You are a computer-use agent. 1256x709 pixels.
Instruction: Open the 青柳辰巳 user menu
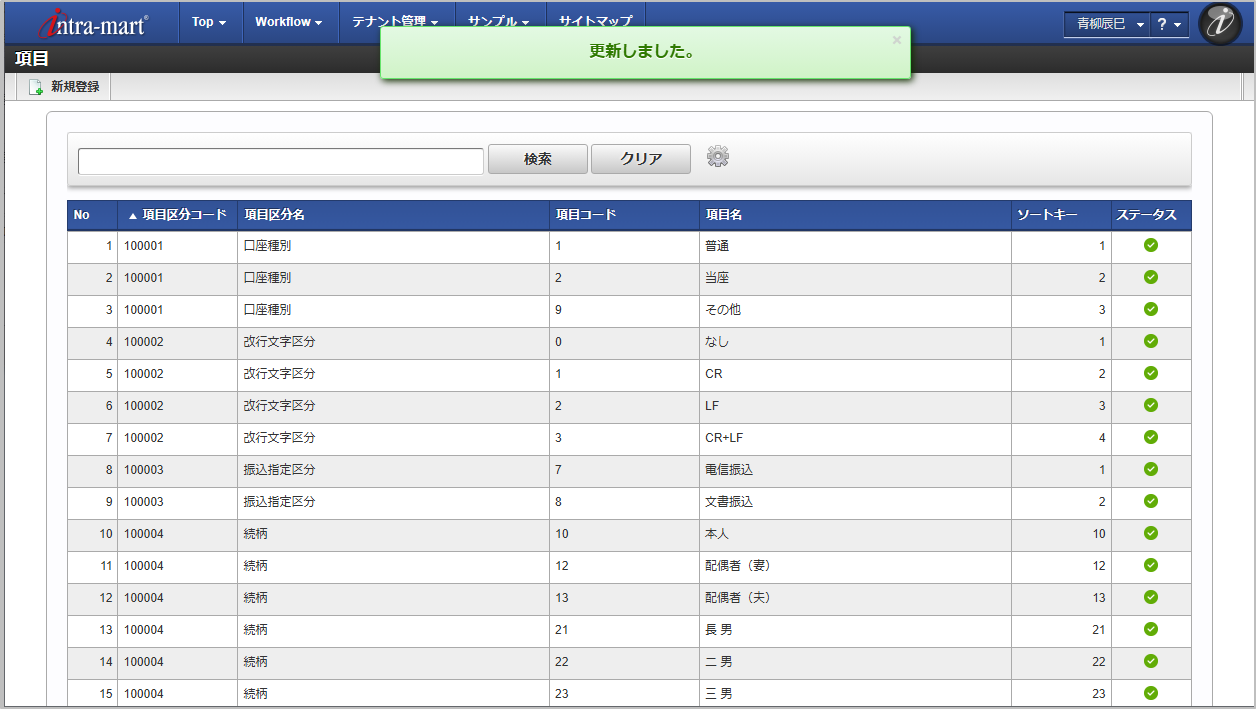coord(1107,24)
